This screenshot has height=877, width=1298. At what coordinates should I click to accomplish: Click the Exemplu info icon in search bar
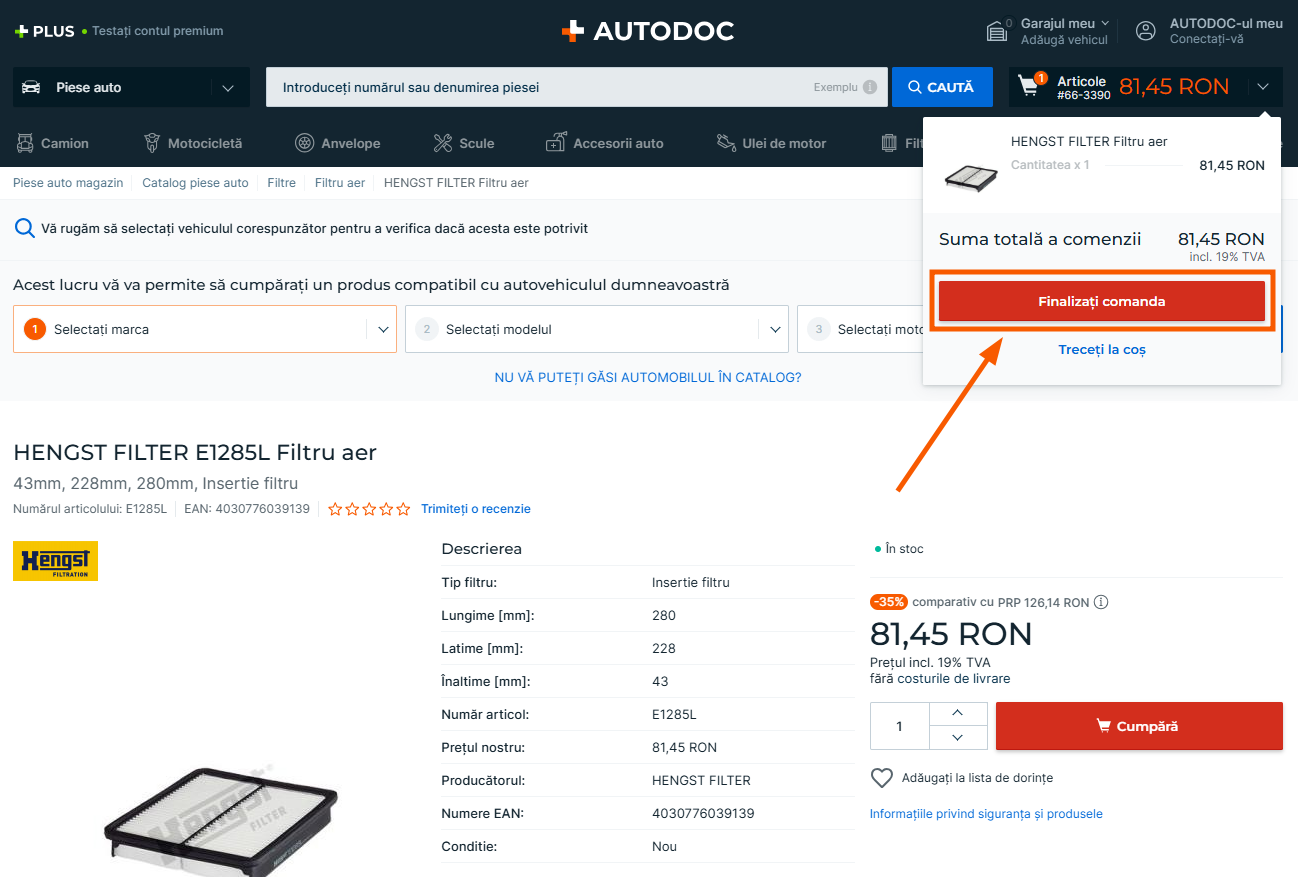870,87
